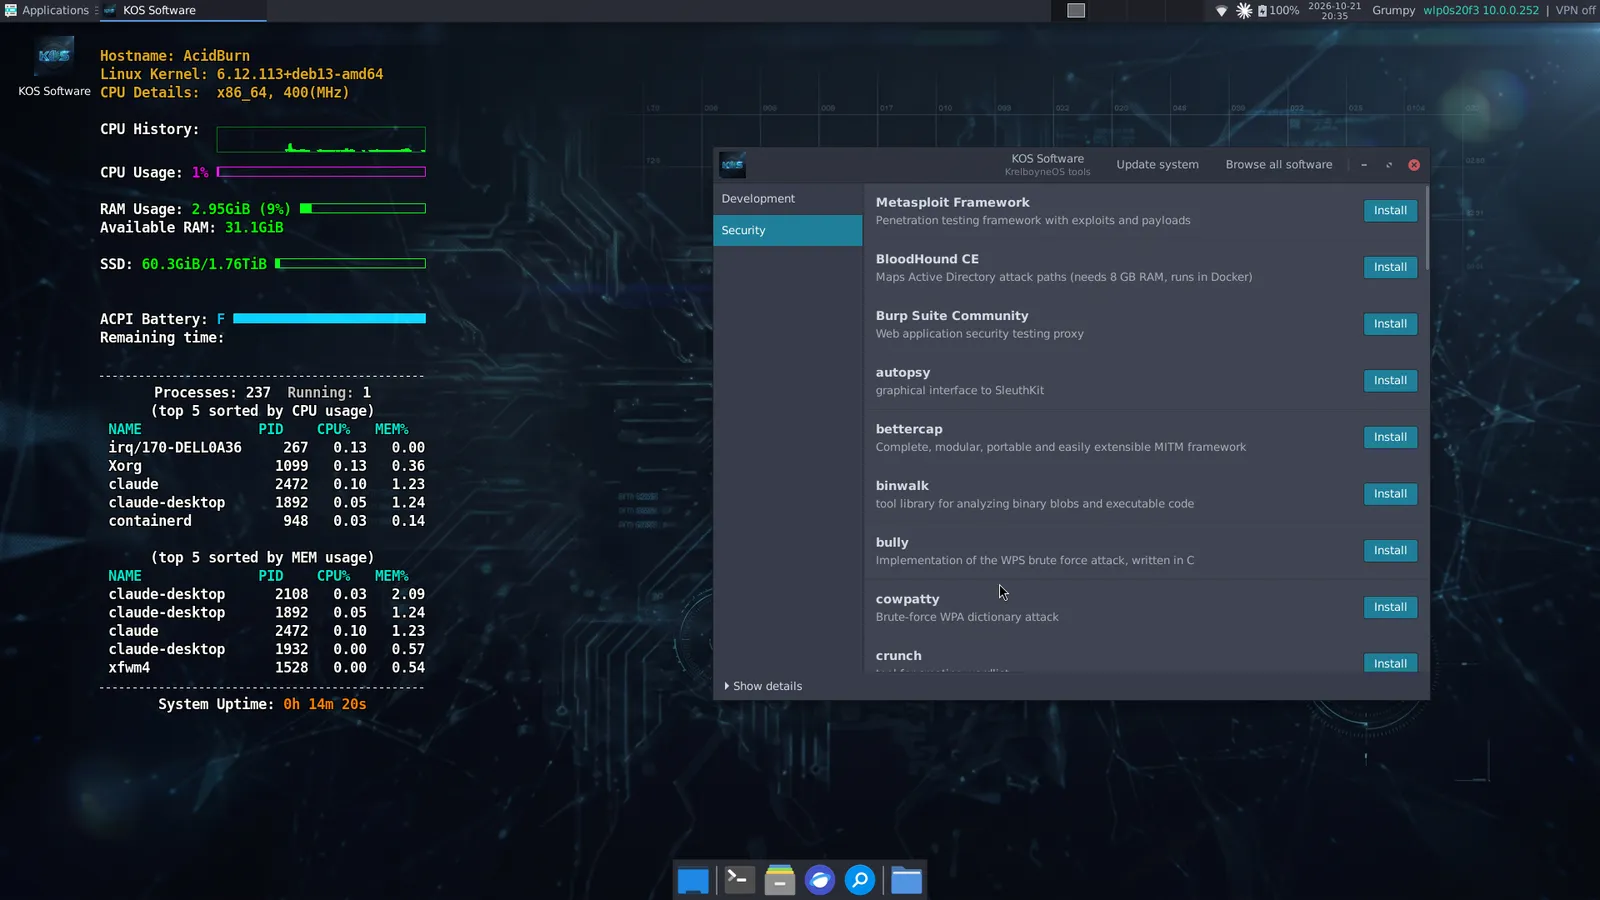
Task: Open the blue folder in the dock
Action: click(906, 880)
